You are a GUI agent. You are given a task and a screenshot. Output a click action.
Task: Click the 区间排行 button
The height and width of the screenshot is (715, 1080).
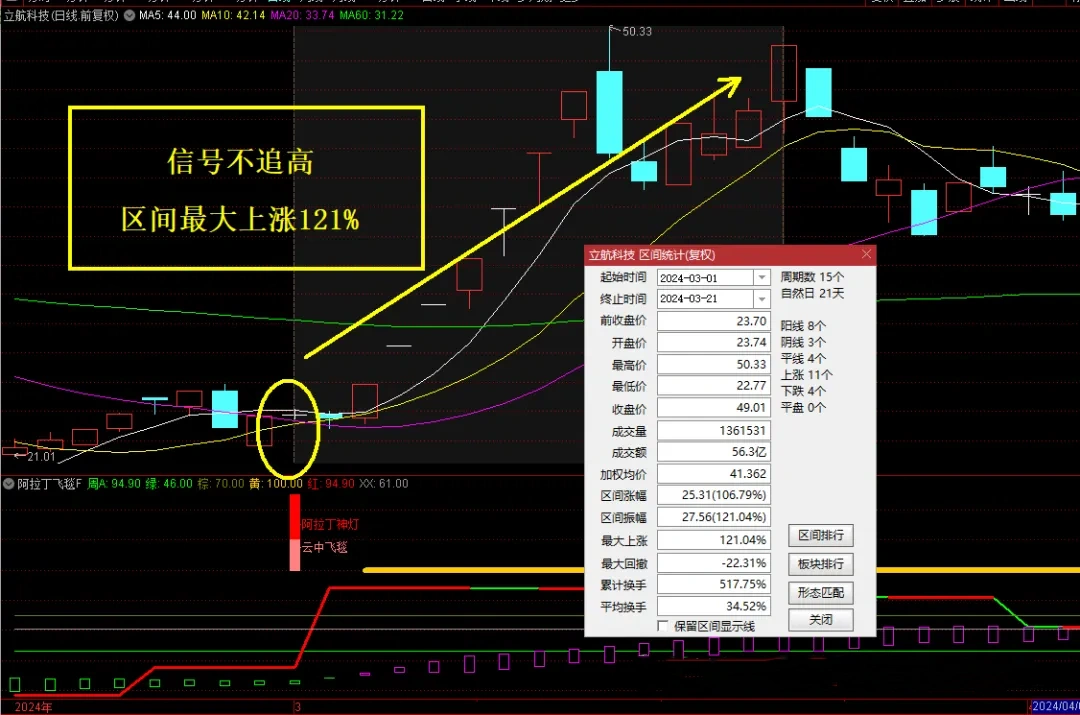820,535
